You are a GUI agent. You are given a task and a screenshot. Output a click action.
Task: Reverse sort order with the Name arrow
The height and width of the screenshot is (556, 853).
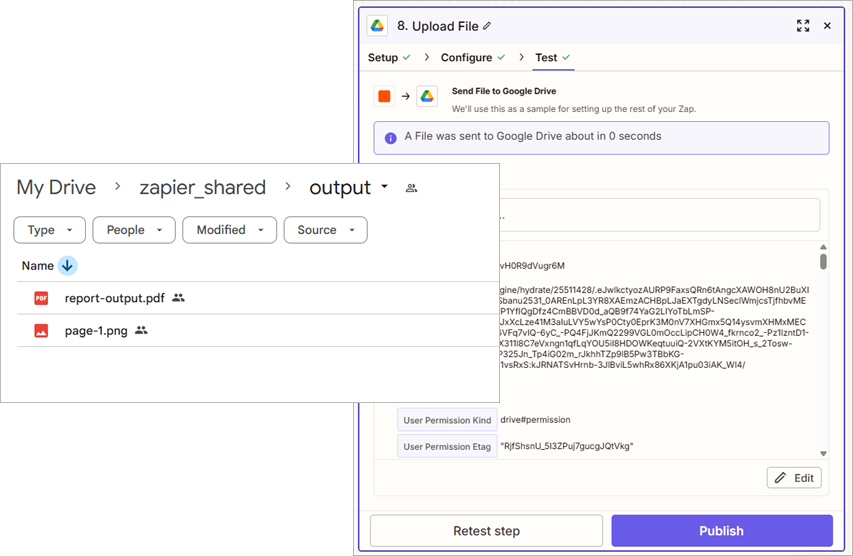tap(67, 266)
